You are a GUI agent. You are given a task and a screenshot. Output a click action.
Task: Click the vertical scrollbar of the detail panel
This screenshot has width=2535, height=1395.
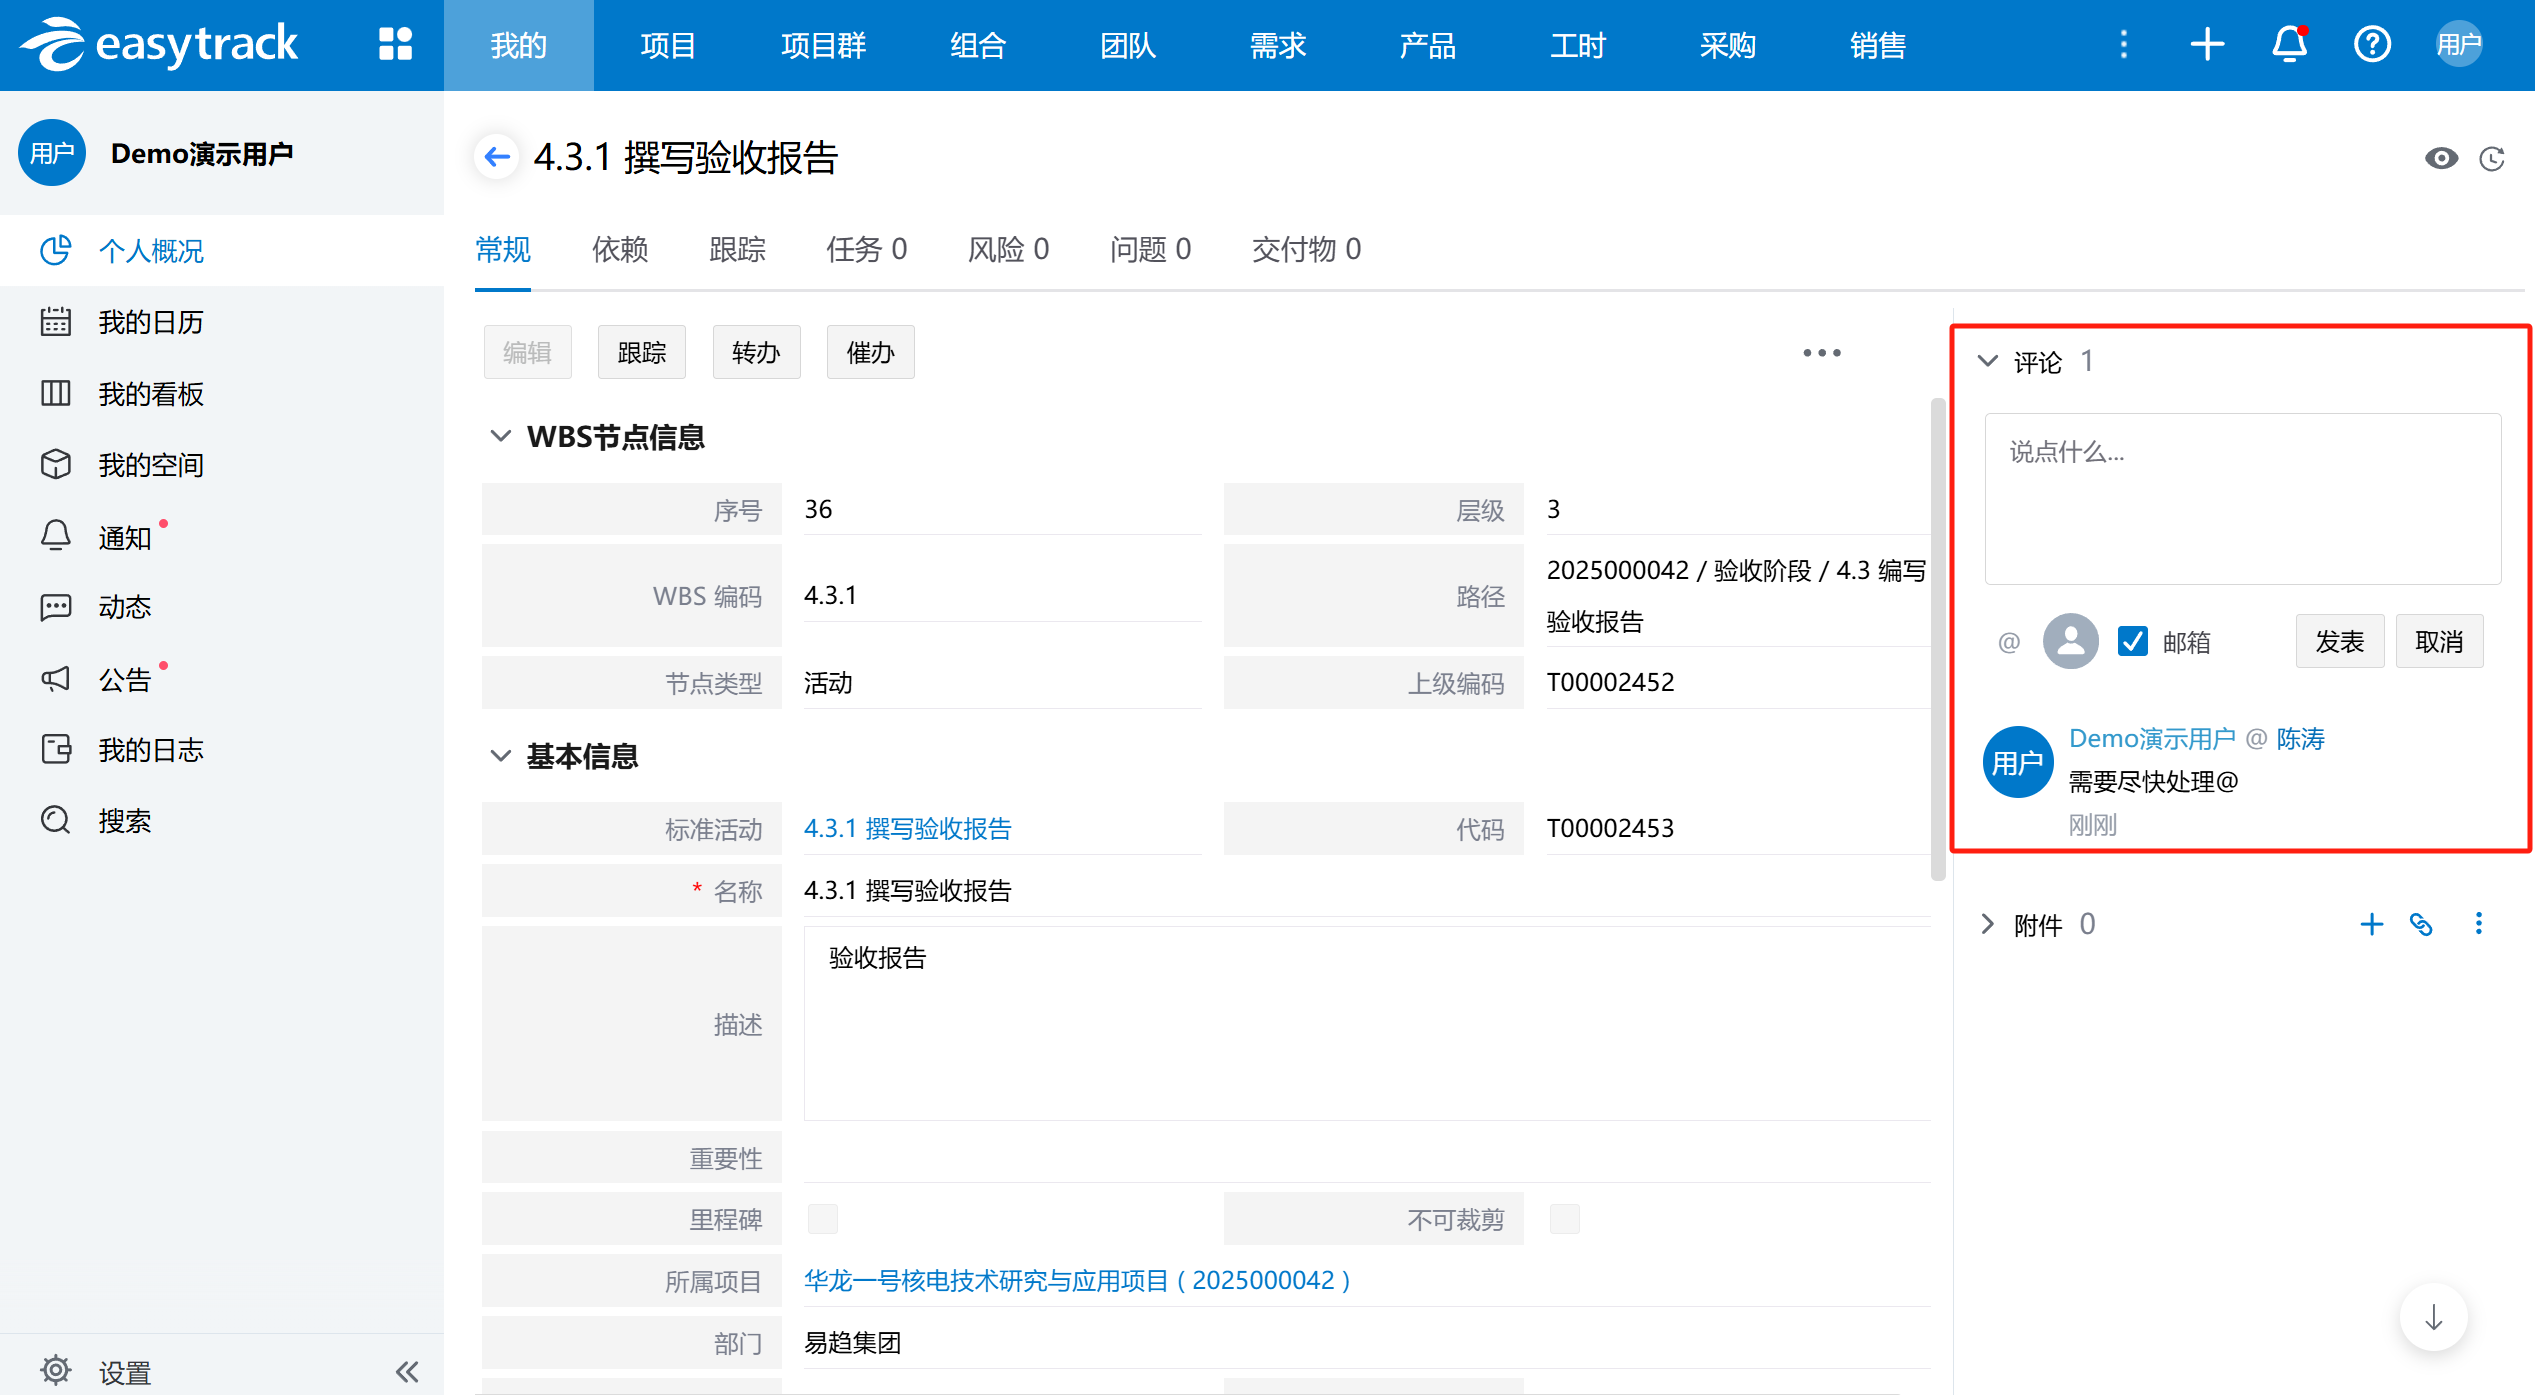[x=1937, y=640]
